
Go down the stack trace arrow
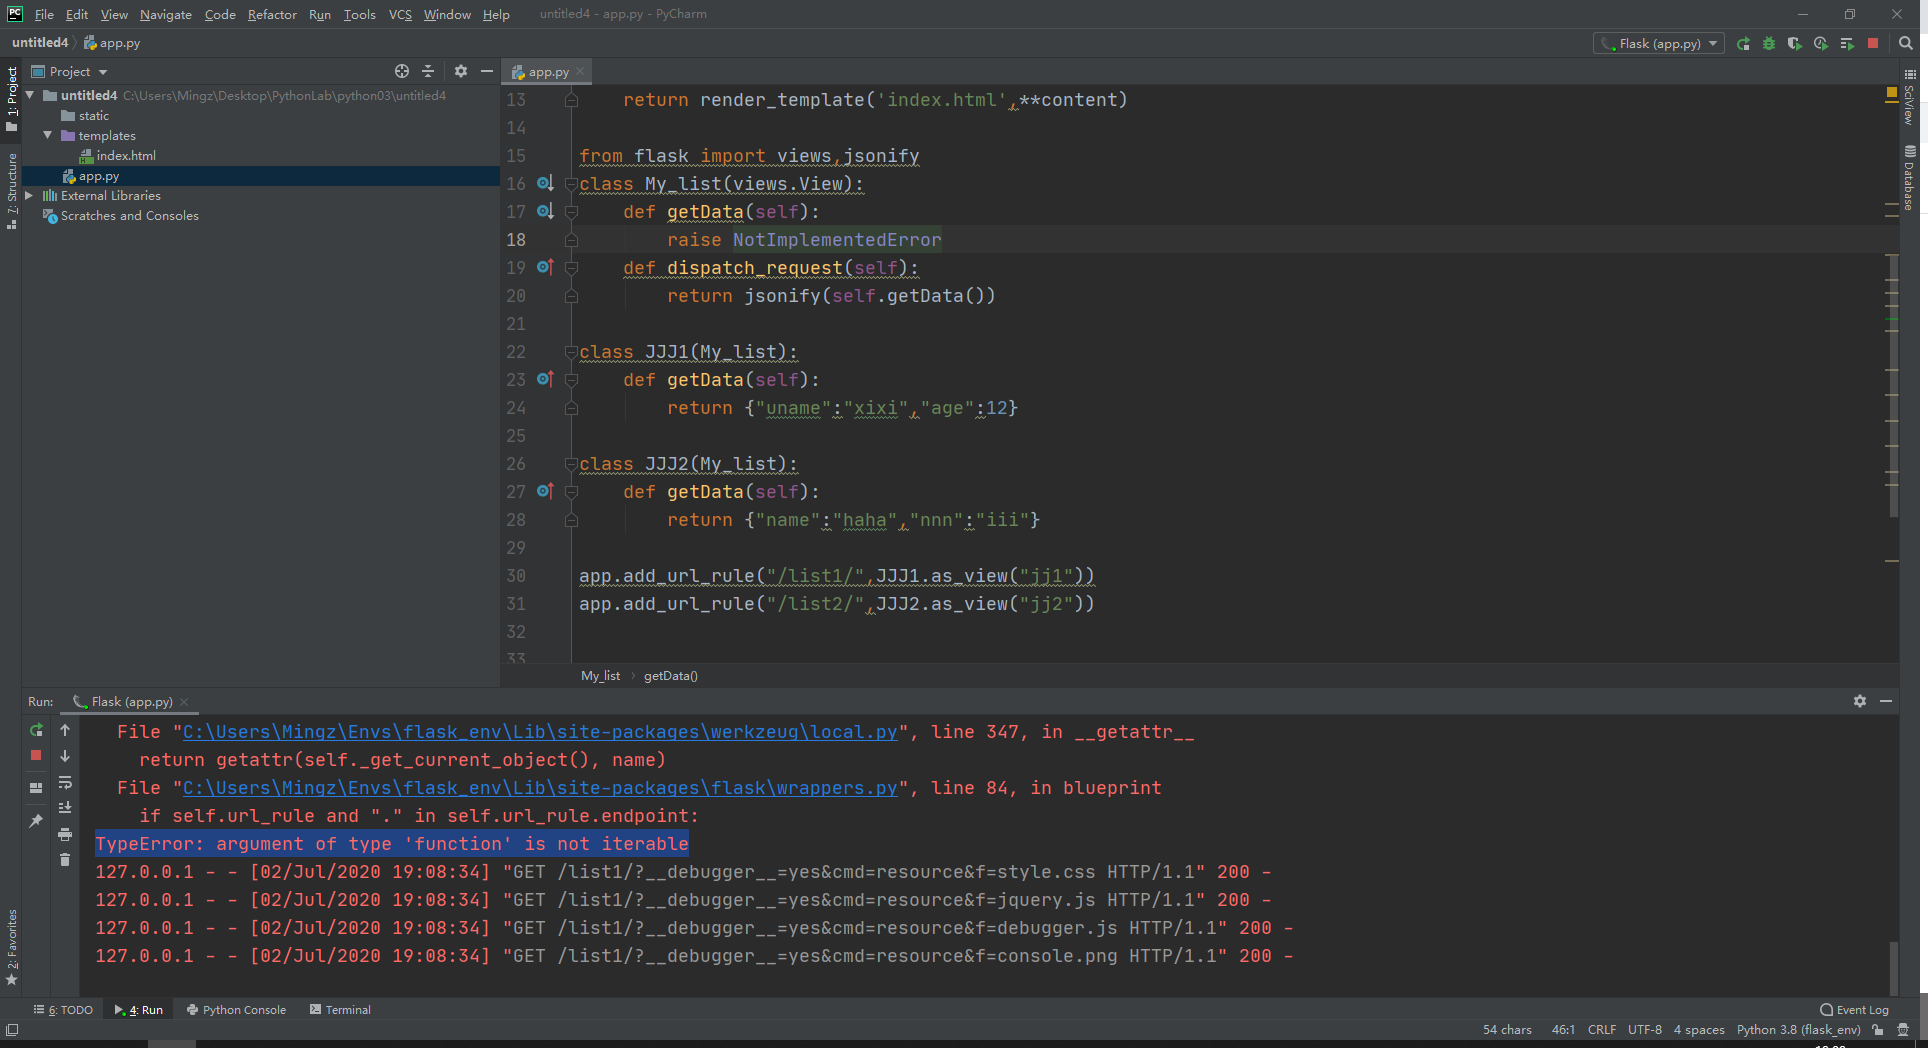(x=65, y=756)
